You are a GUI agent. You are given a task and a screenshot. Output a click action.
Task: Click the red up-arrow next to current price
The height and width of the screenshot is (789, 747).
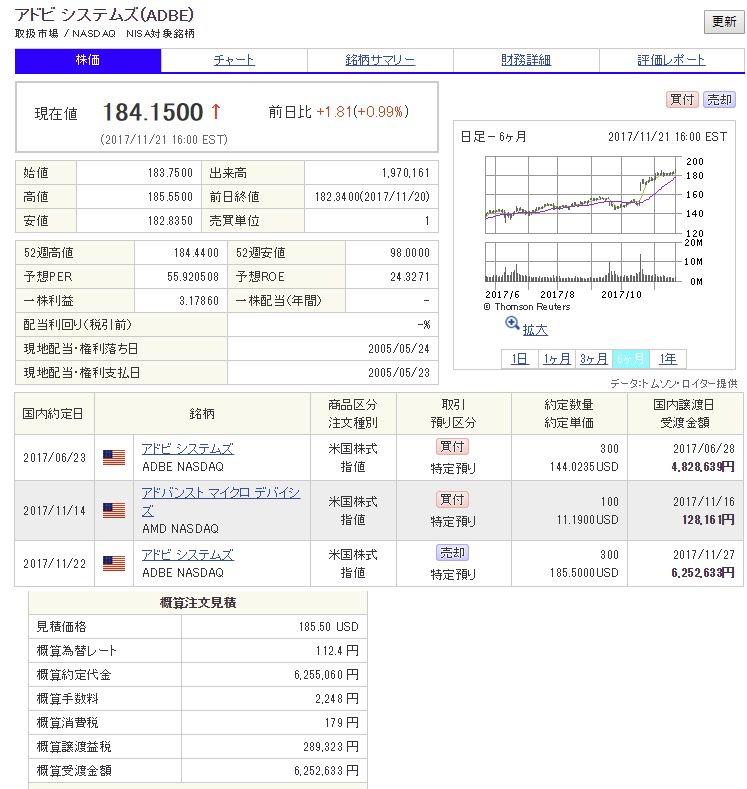216,112
